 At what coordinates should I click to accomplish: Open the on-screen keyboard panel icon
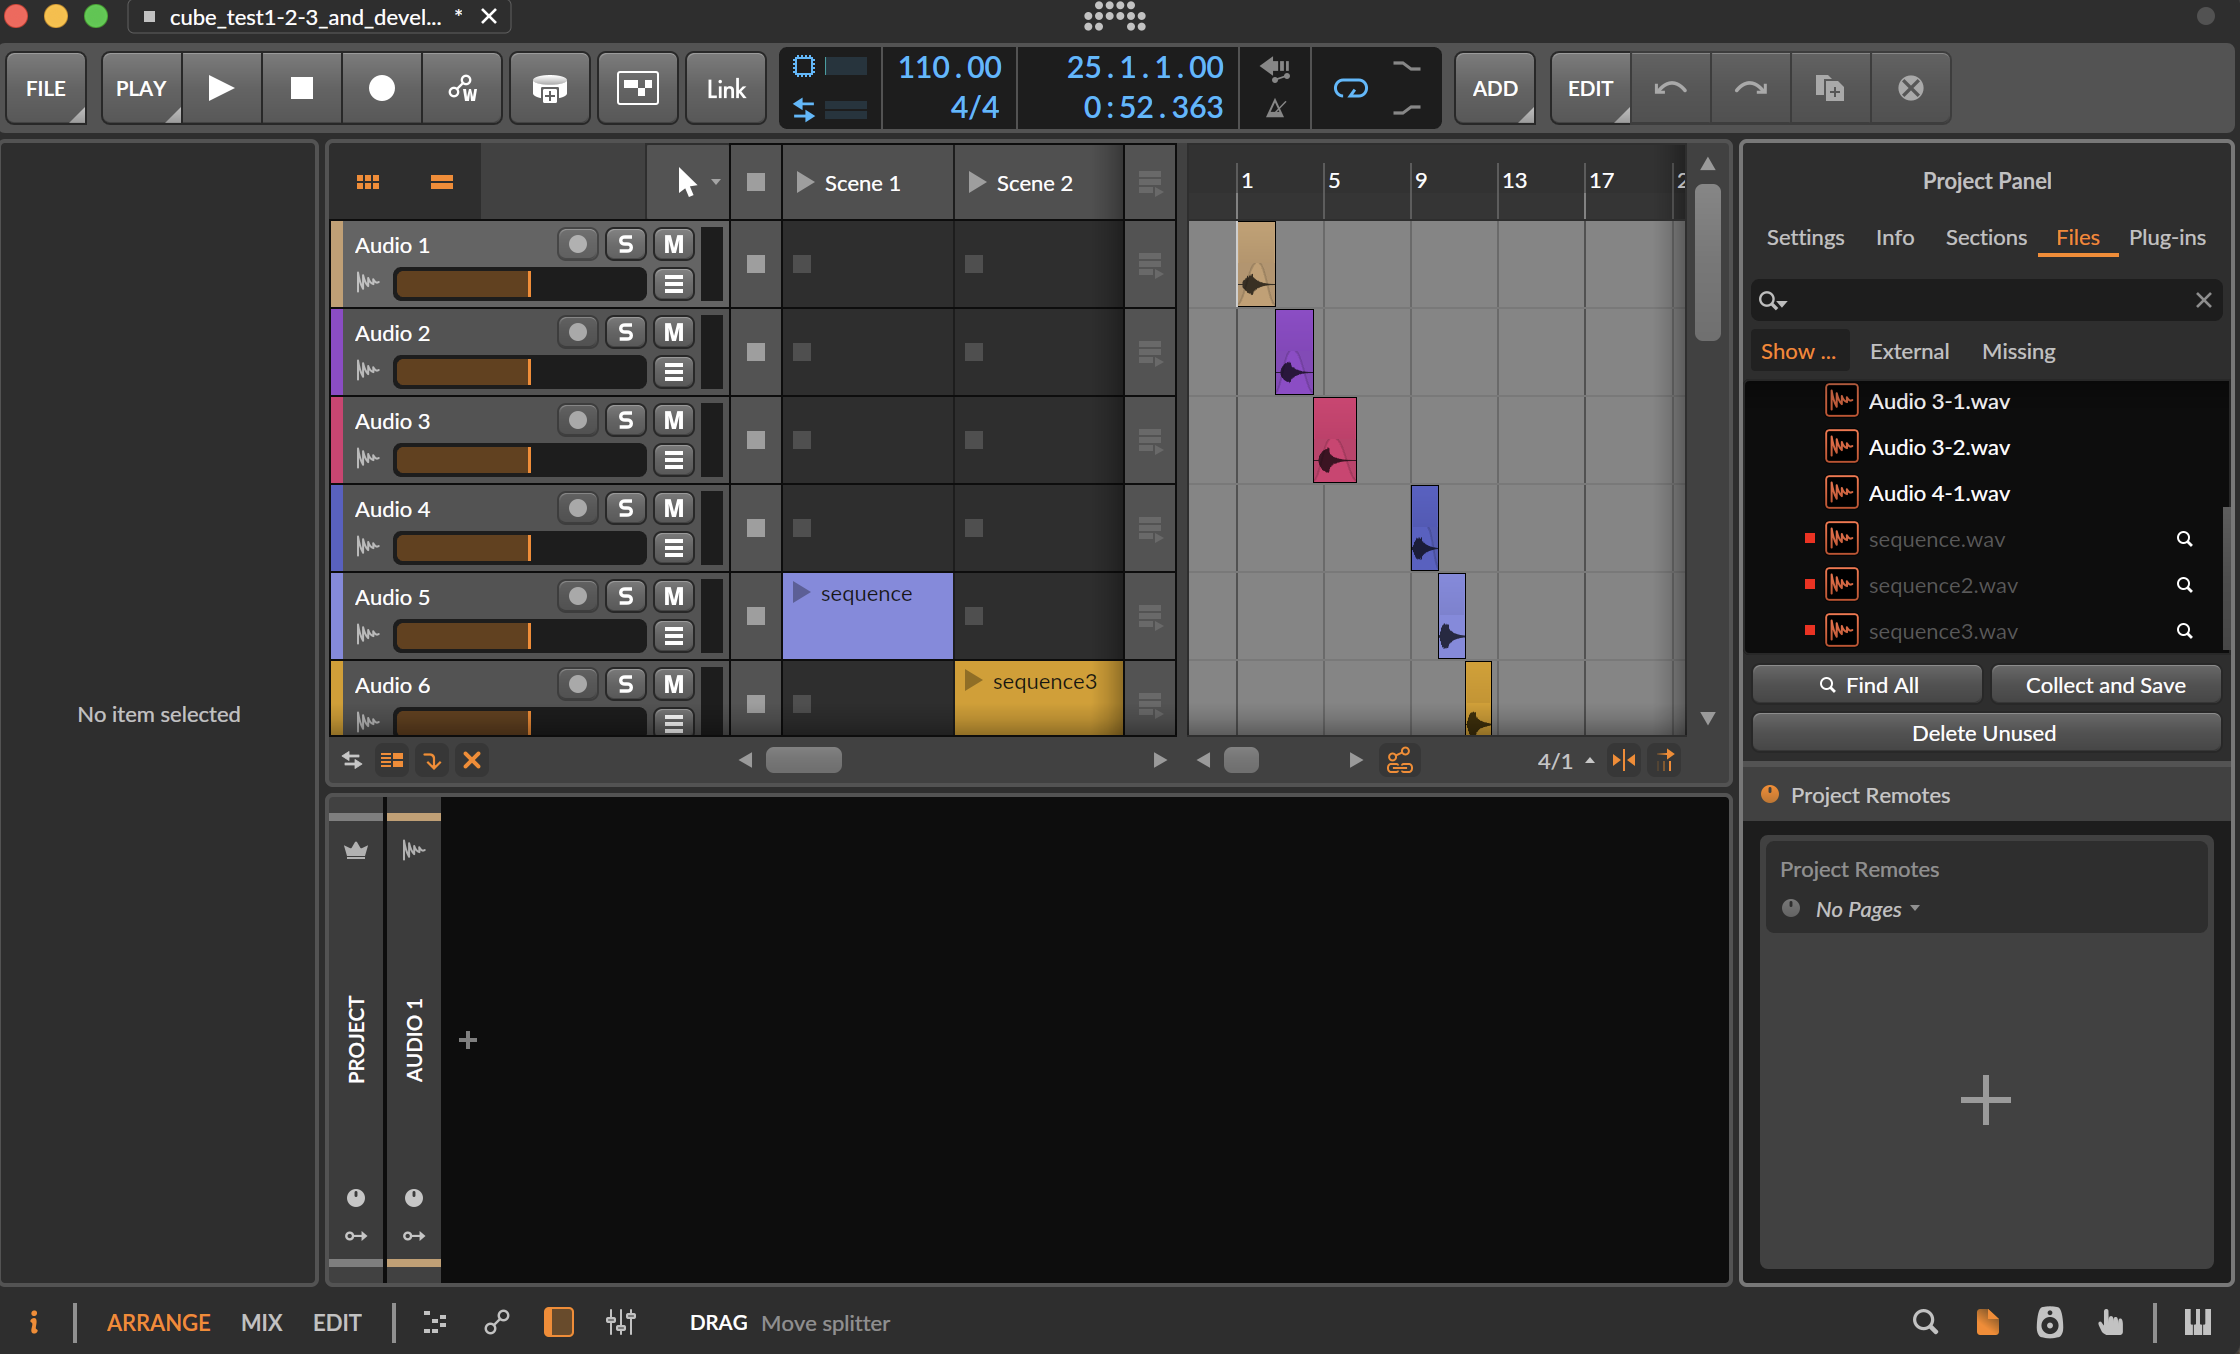2197,1322
